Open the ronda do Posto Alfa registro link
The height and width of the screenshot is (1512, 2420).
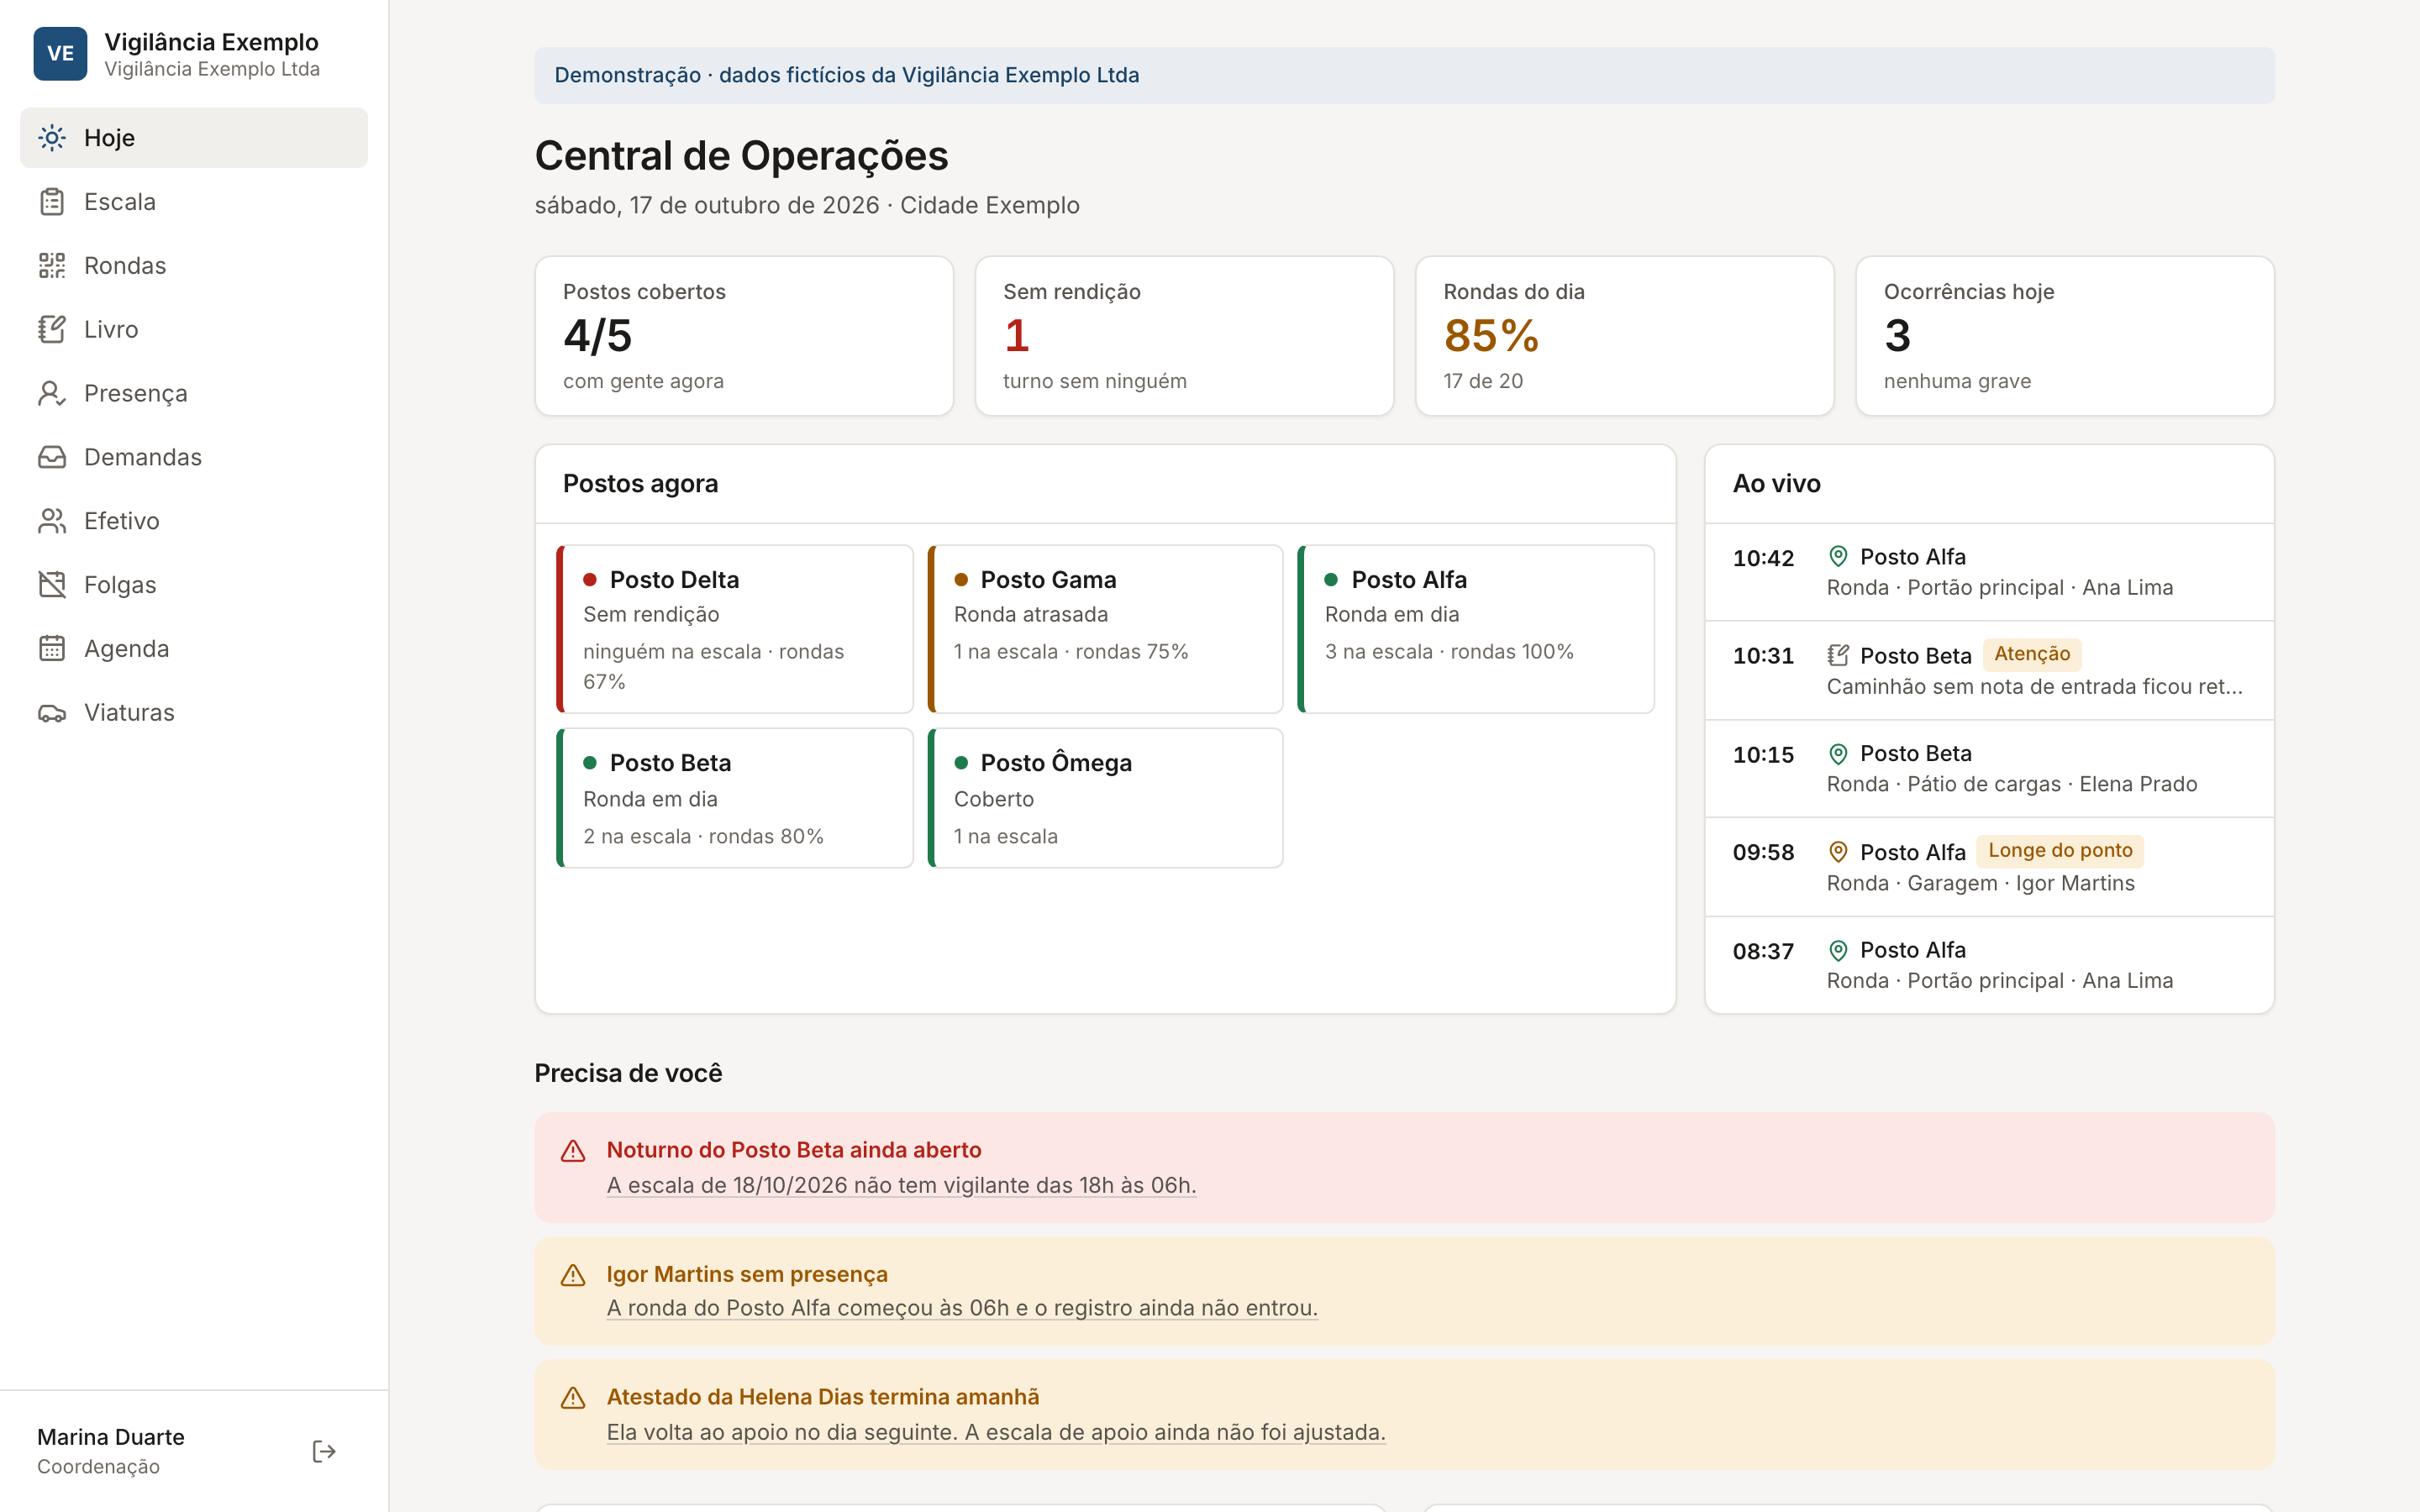pos(962,1308)
